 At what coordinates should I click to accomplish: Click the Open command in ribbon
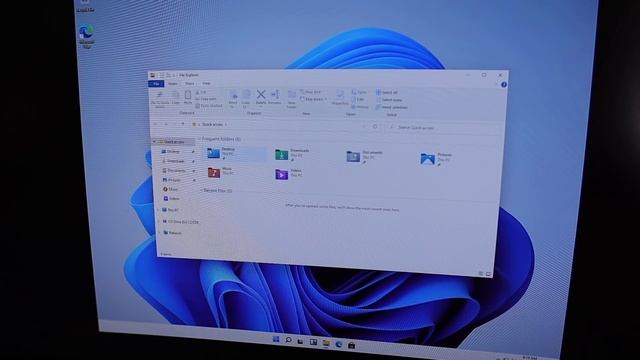359,92
